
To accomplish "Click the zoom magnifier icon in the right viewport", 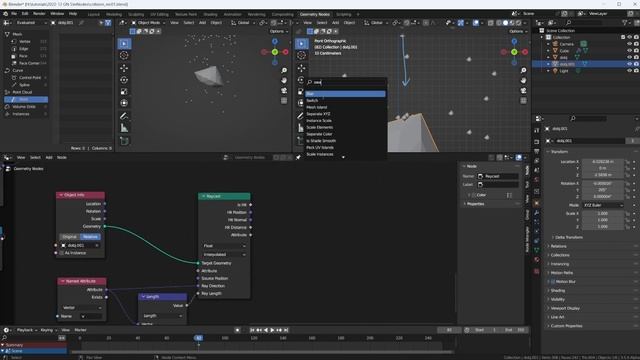I will 523,71.
